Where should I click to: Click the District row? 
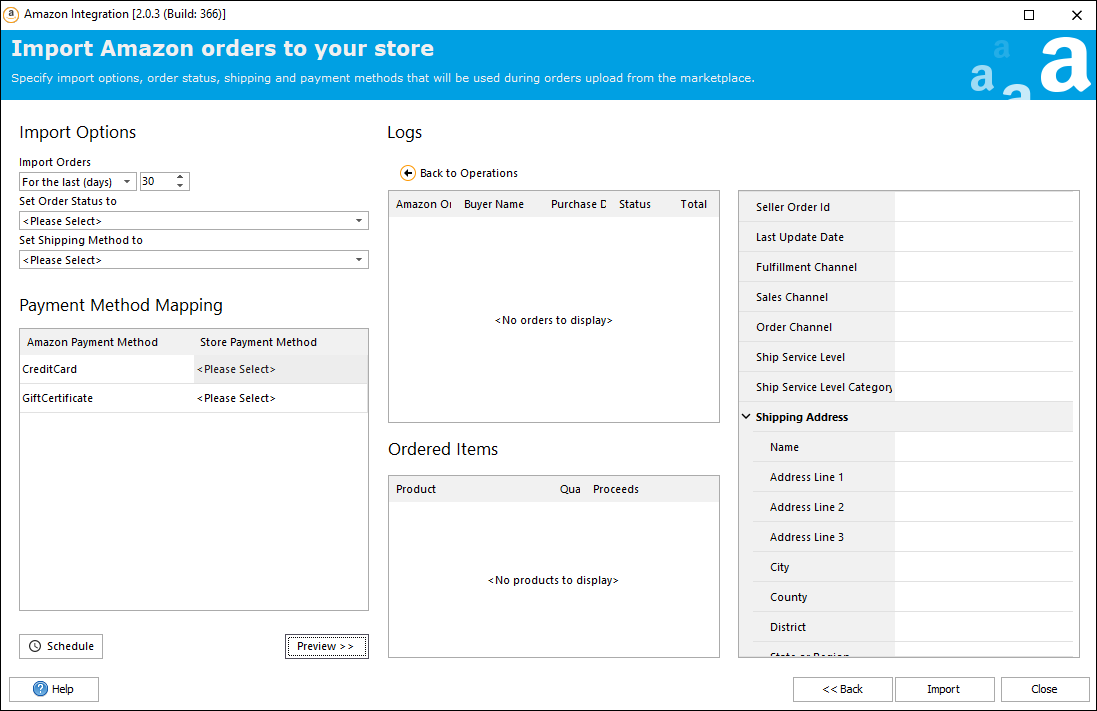point(913,627)
